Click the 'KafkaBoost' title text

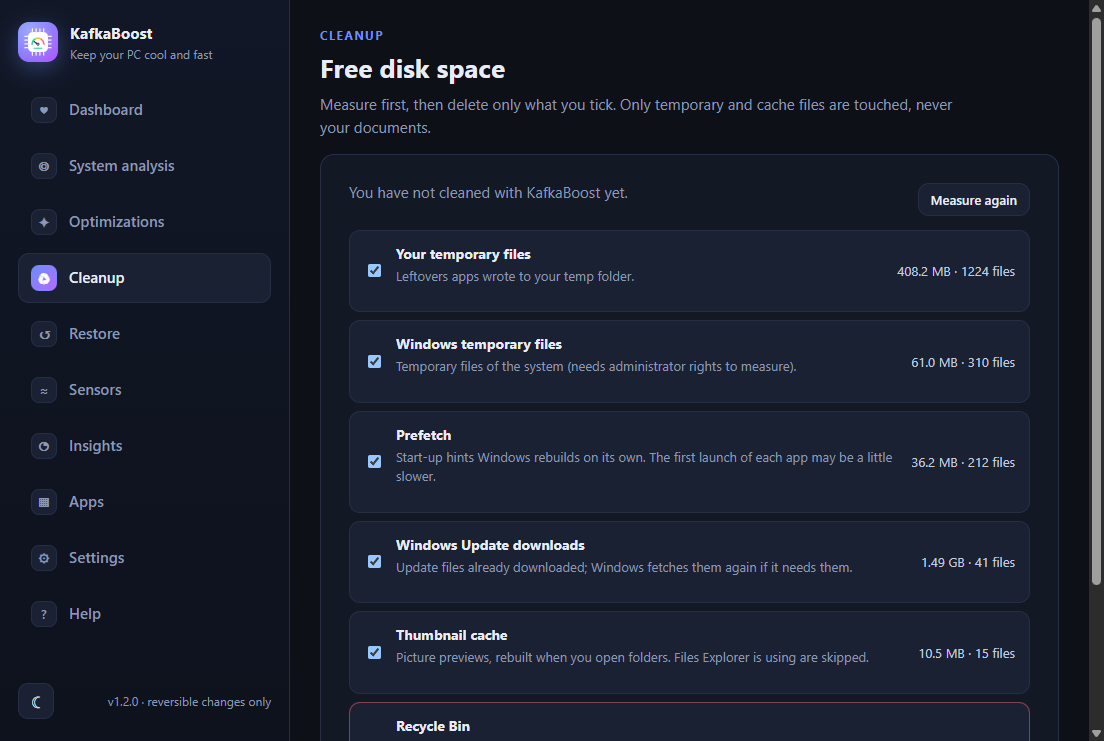tap(111, 34)
